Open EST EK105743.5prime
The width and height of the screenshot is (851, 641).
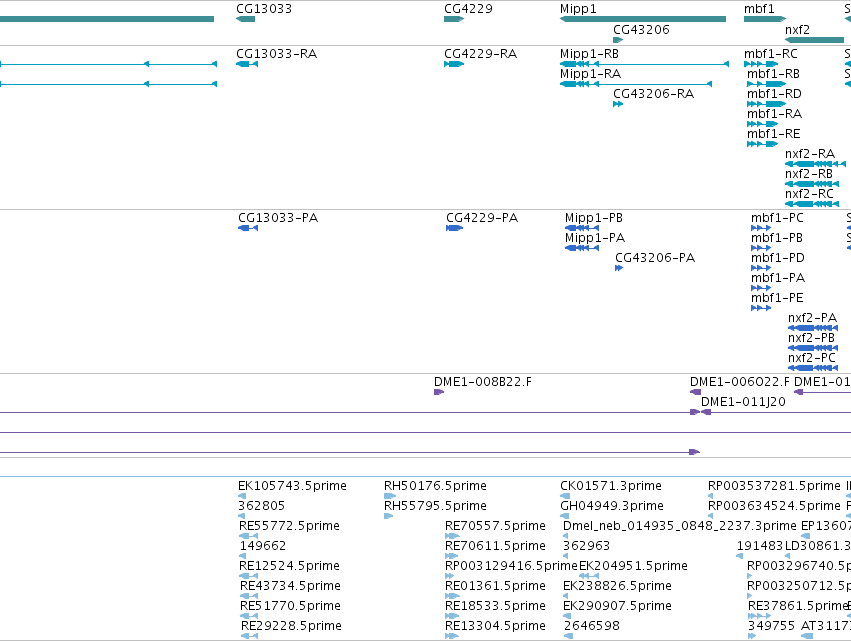(x=292, y=486)
